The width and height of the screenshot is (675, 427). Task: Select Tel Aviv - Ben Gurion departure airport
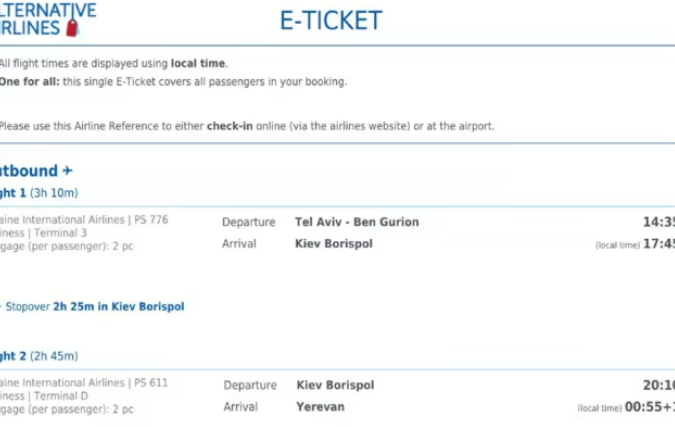point(357,222)
